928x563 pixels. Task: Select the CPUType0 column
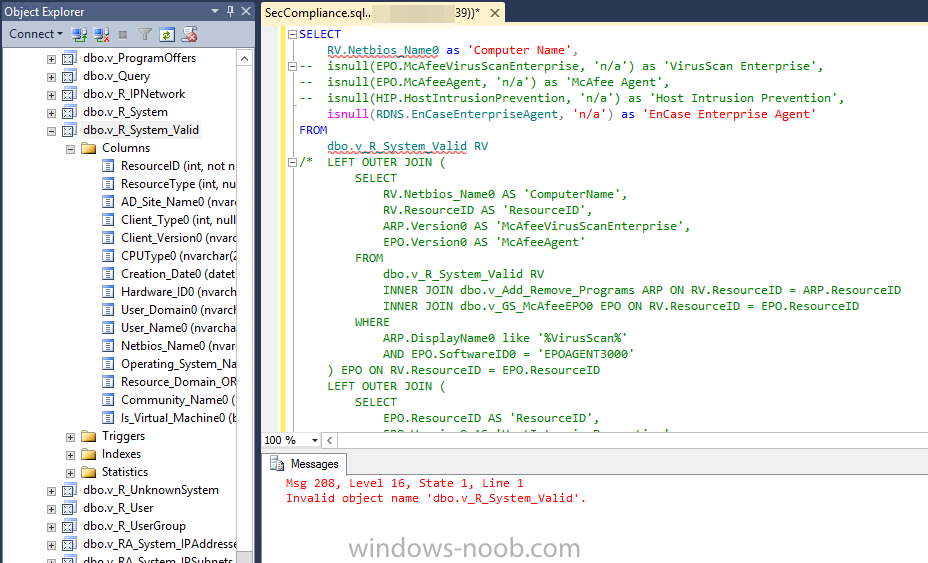[178, 256]
